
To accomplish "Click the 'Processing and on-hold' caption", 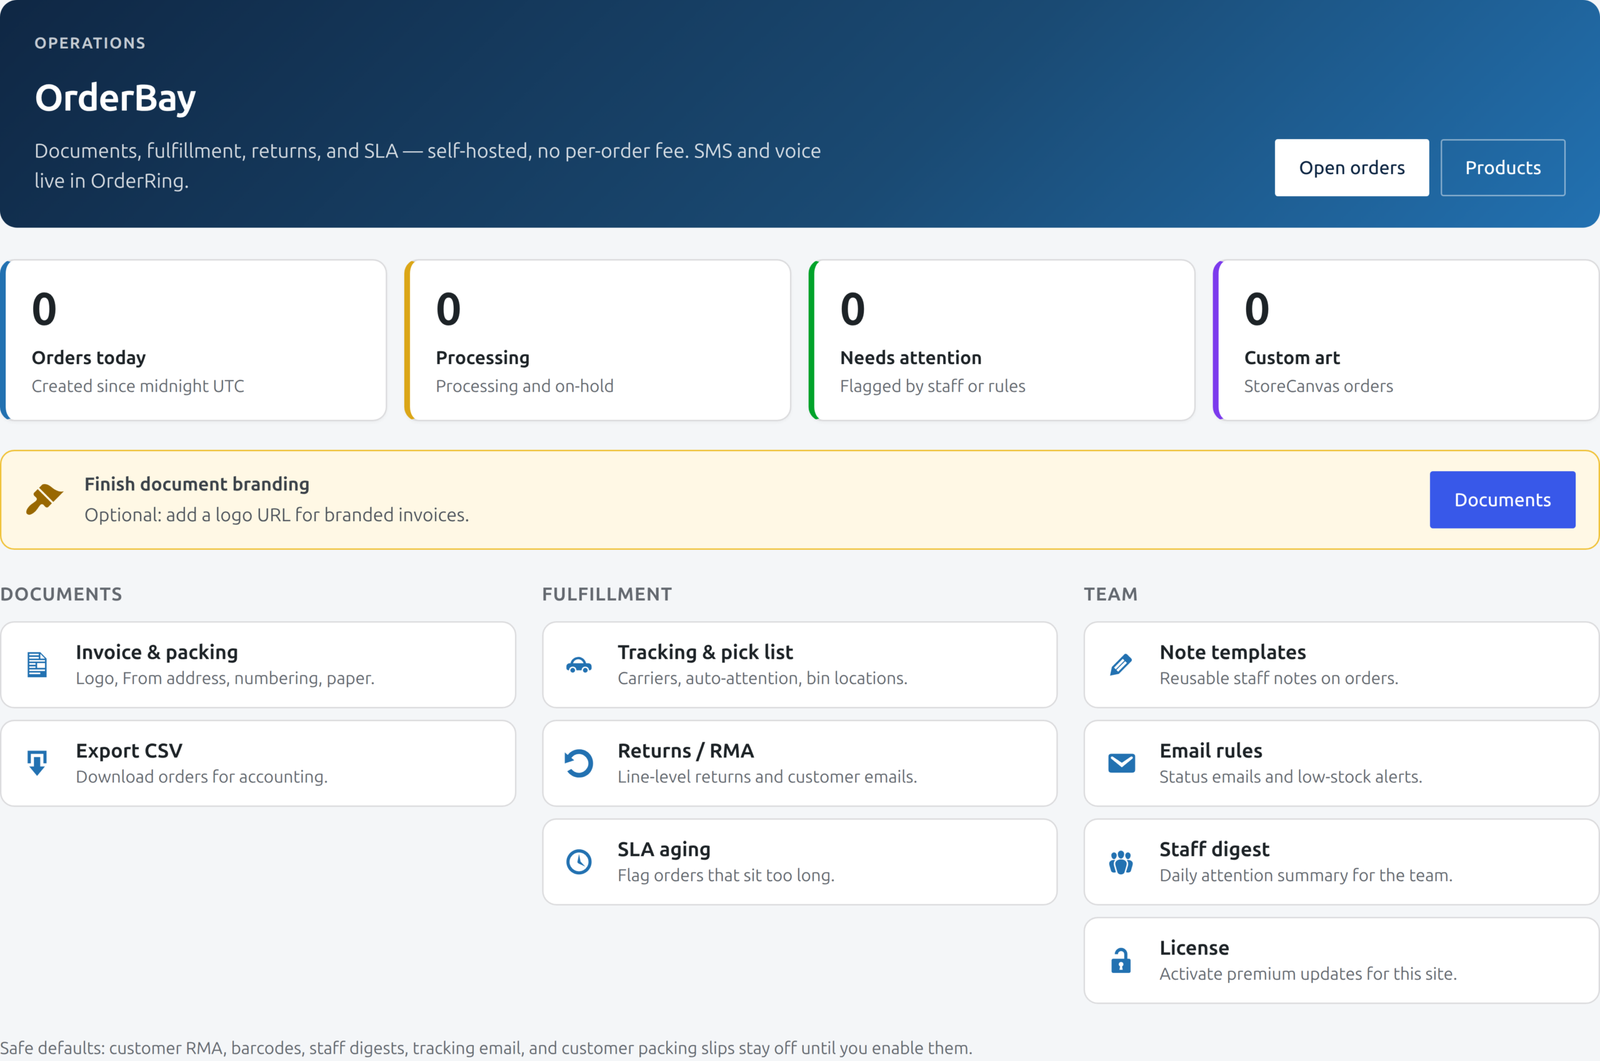I will click(x=525, y=386).
